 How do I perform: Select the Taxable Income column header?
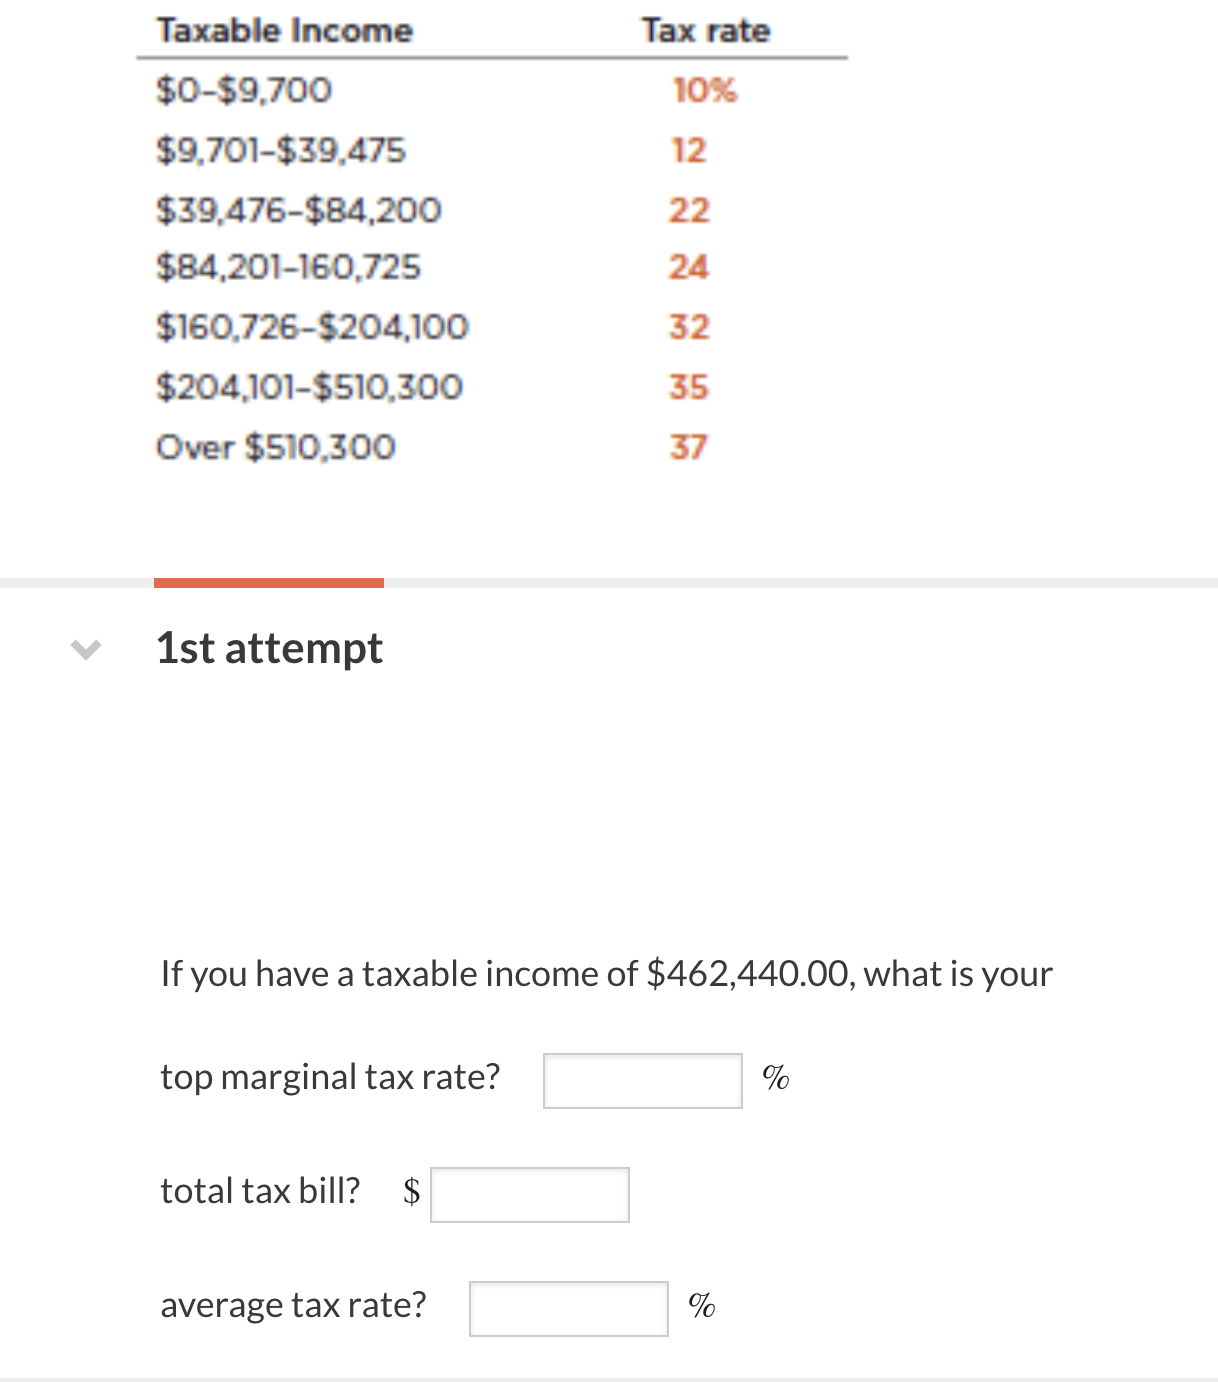[x=285, y=30]
